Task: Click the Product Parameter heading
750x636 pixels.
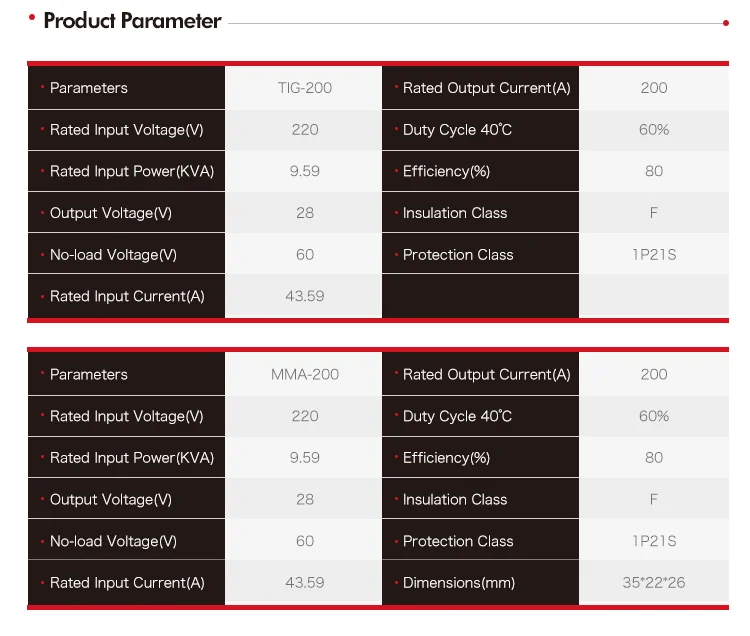Action: pos(132,21)
